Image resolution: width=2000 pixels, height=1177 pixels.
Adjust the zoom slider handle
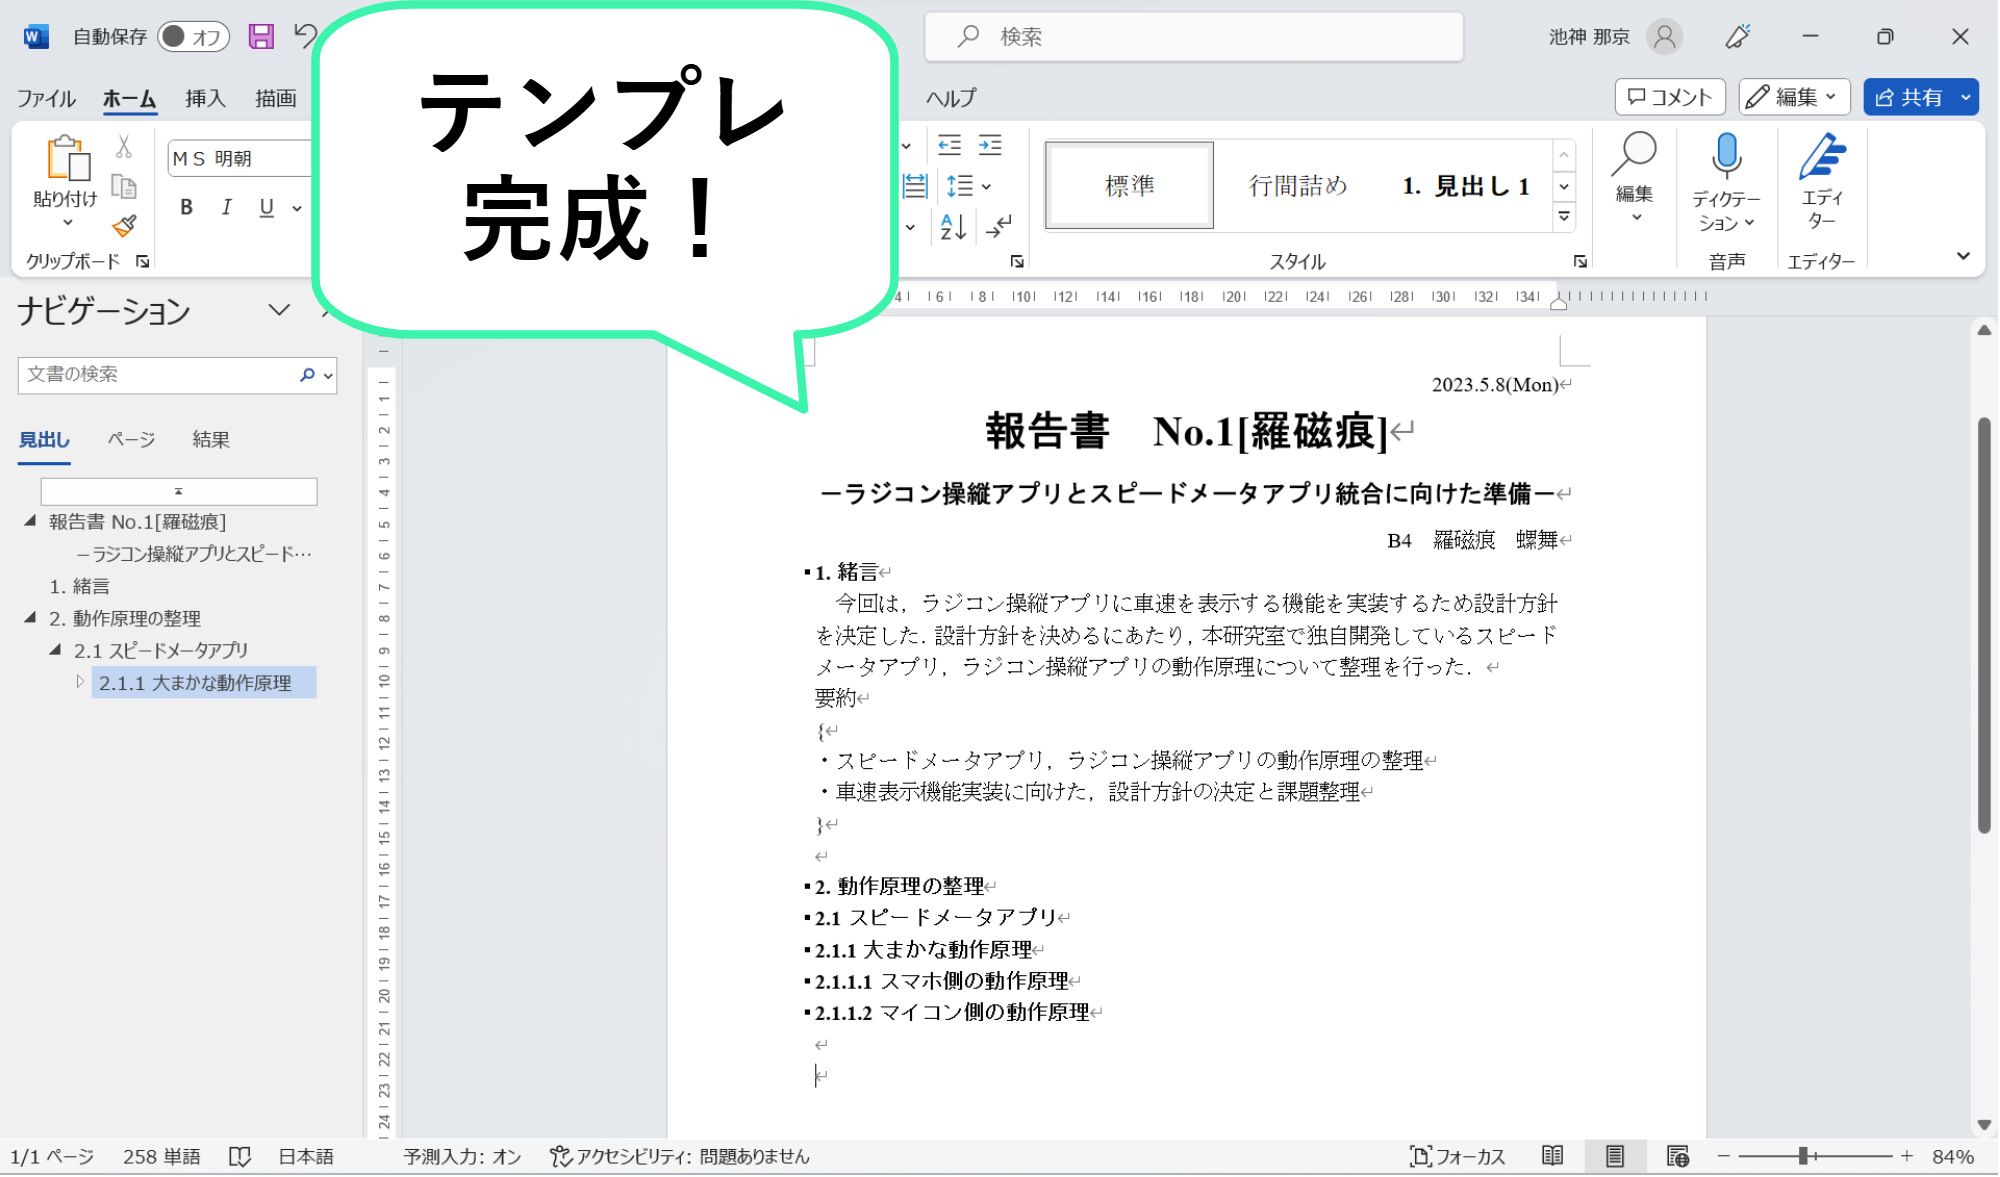tap(1803, 1156)
